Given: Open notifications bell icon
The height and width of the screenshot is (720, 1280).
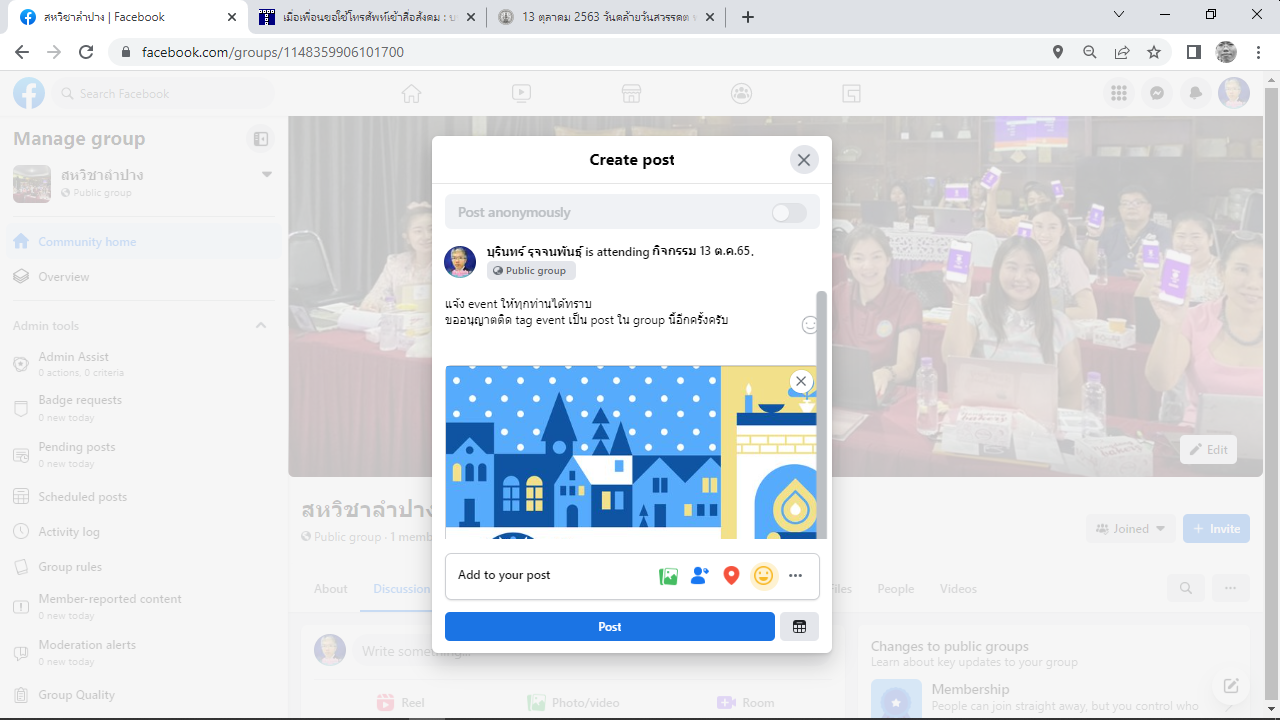Looking at the screenshot, I should pyautogui.click(x=1195, y=93).
